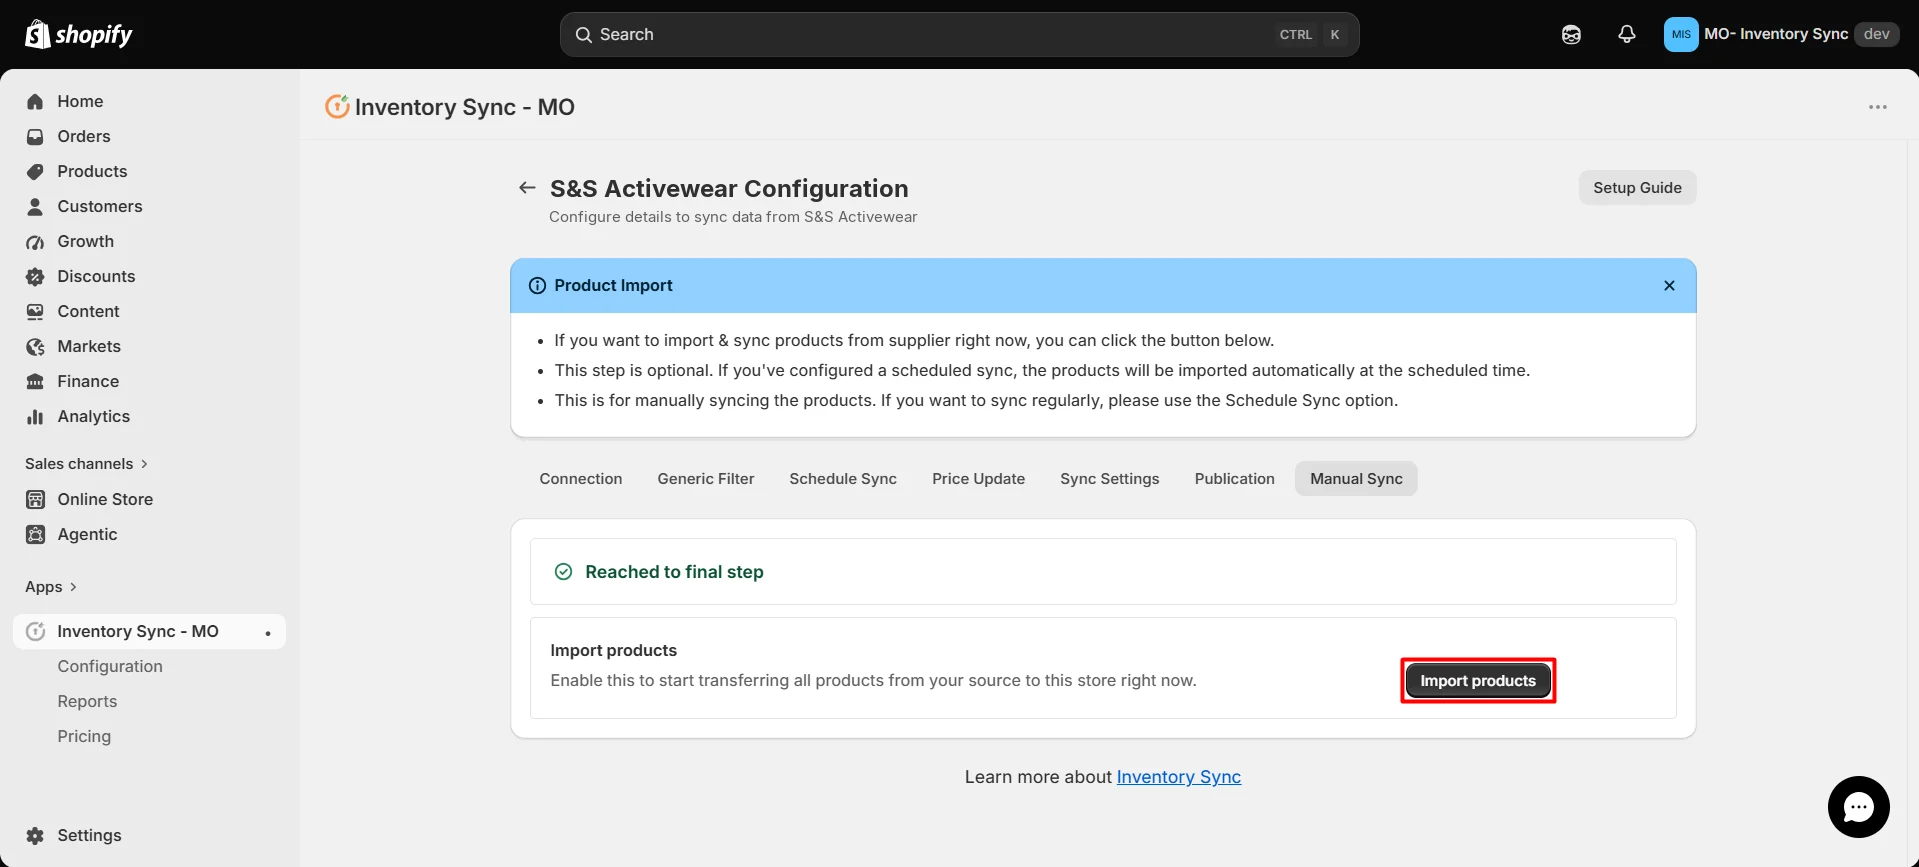Open the Schedule Sync tab
1919x867 pixels.
(x=843, y=479)
